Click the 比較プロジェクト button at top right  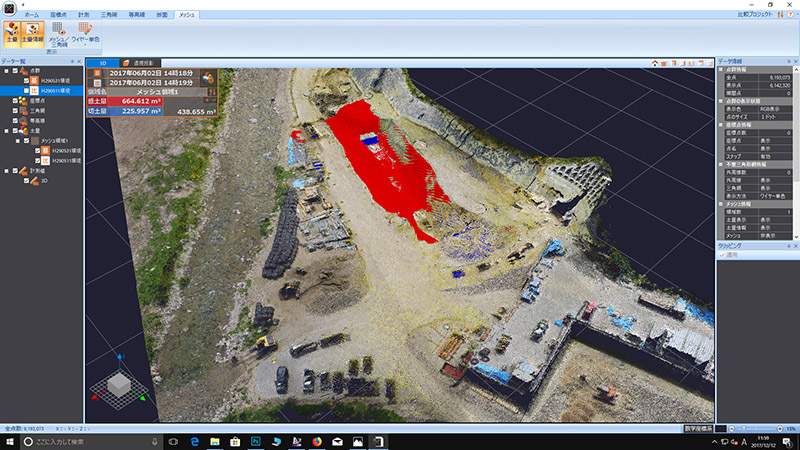(x=755, y=15)
